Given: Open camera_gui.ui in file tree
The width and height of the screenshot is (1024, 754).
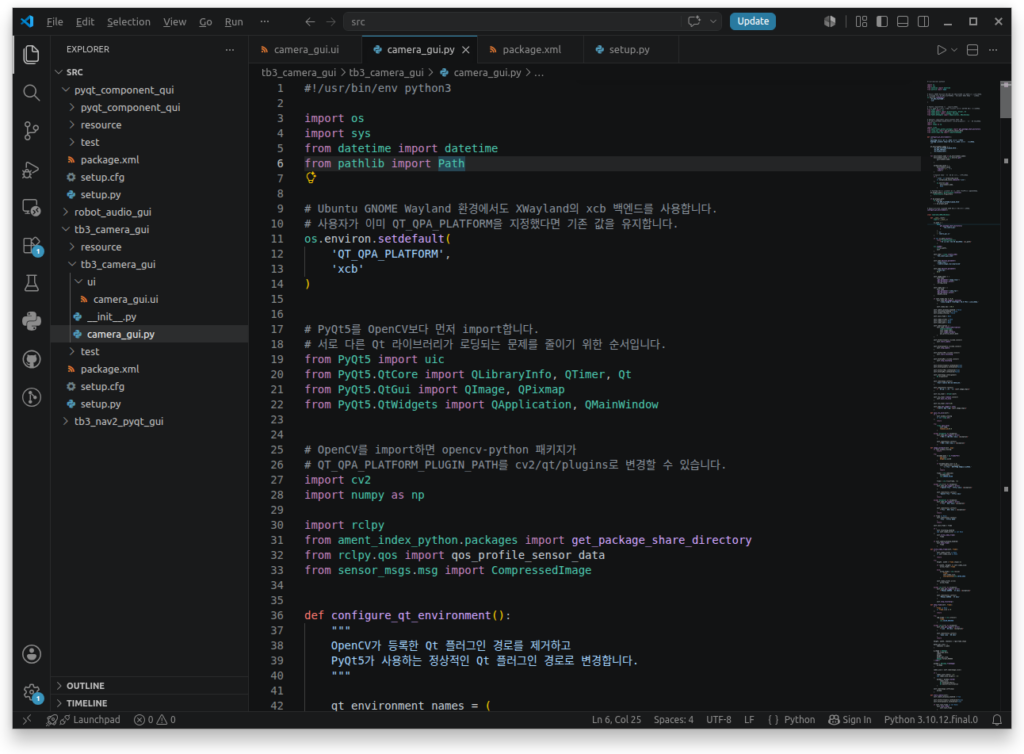Looking at the screenshot, I should (150, 300).
